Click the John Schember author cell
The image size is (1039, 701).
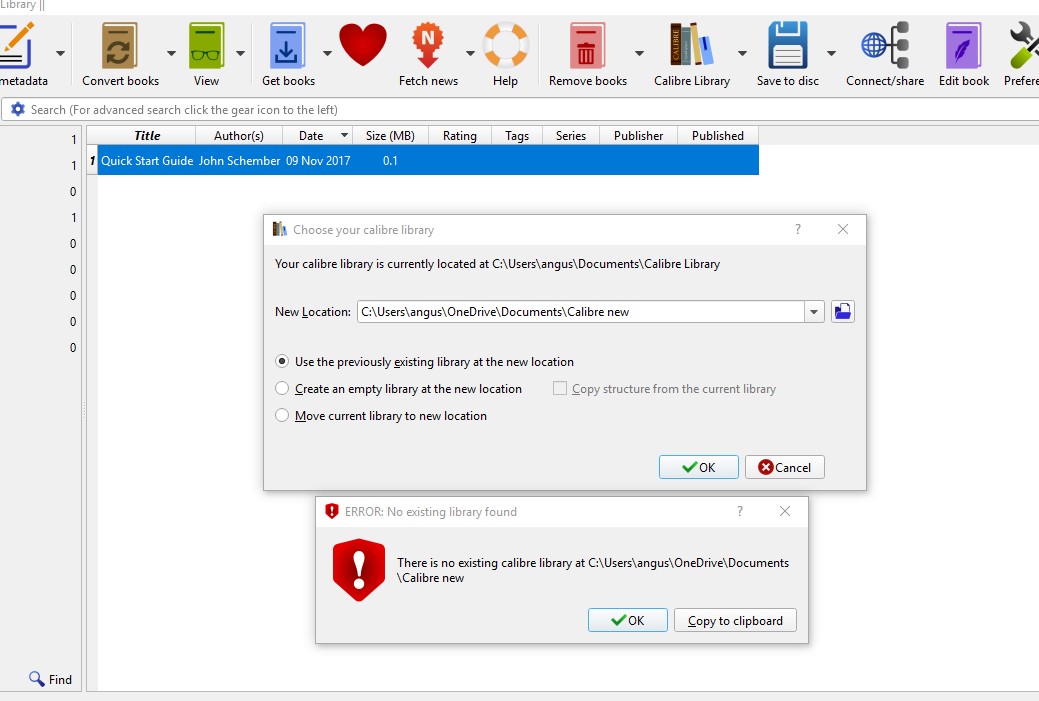click(239, 160)
